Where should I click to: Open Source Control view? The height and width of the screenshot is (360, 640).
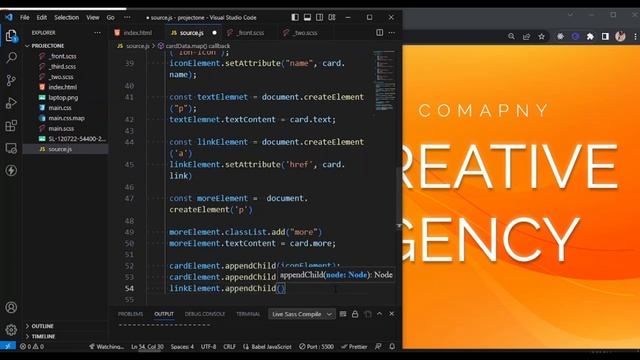pyautogui.click(x=11, y=80)
